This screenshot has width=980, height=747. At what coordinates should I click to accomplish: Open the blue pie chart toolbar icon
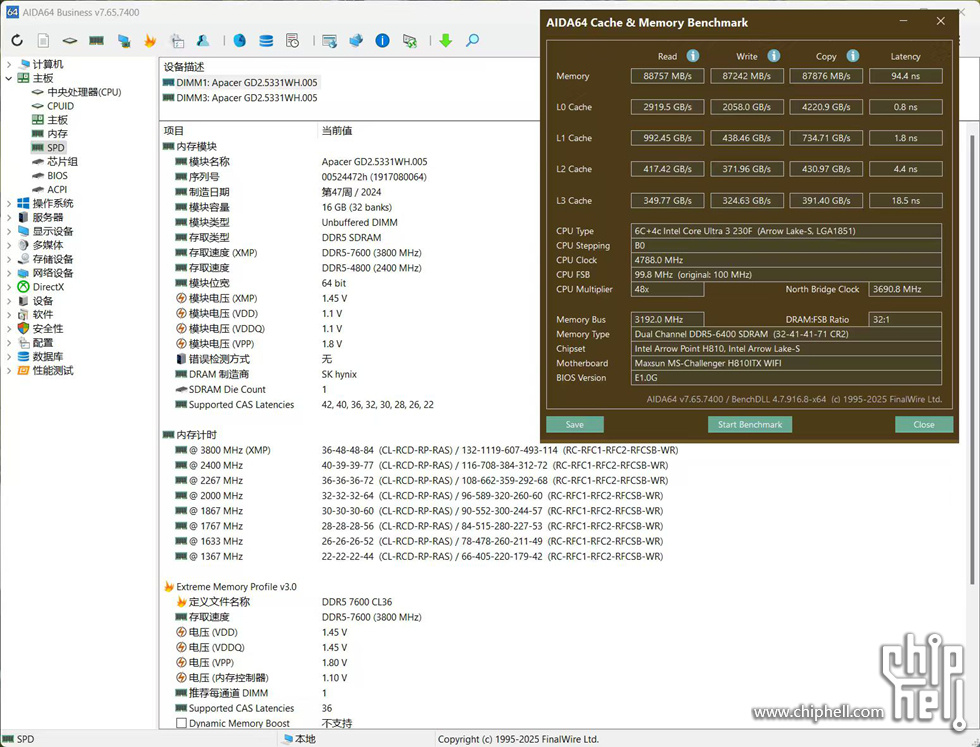239,41
